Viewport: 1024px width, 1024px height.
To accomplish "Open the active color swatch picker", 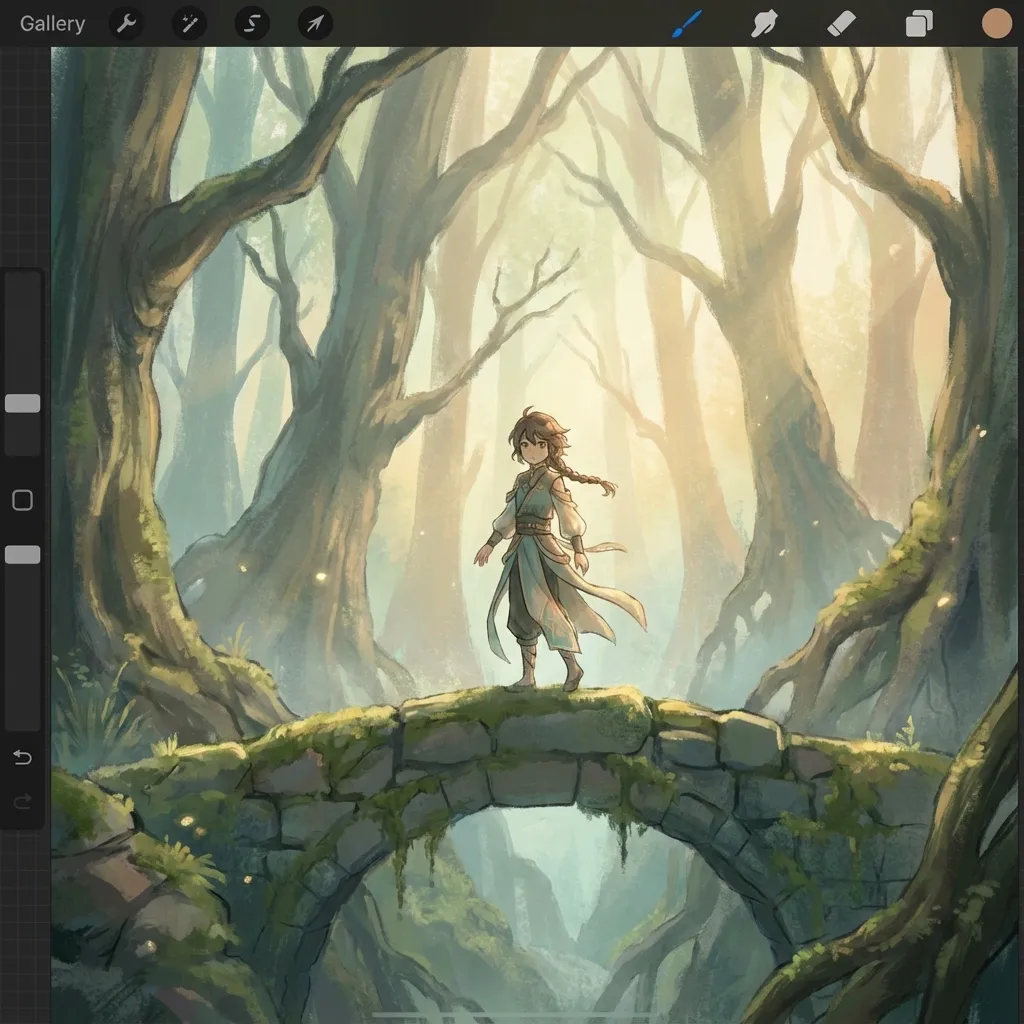I will [x=996, y=23].
